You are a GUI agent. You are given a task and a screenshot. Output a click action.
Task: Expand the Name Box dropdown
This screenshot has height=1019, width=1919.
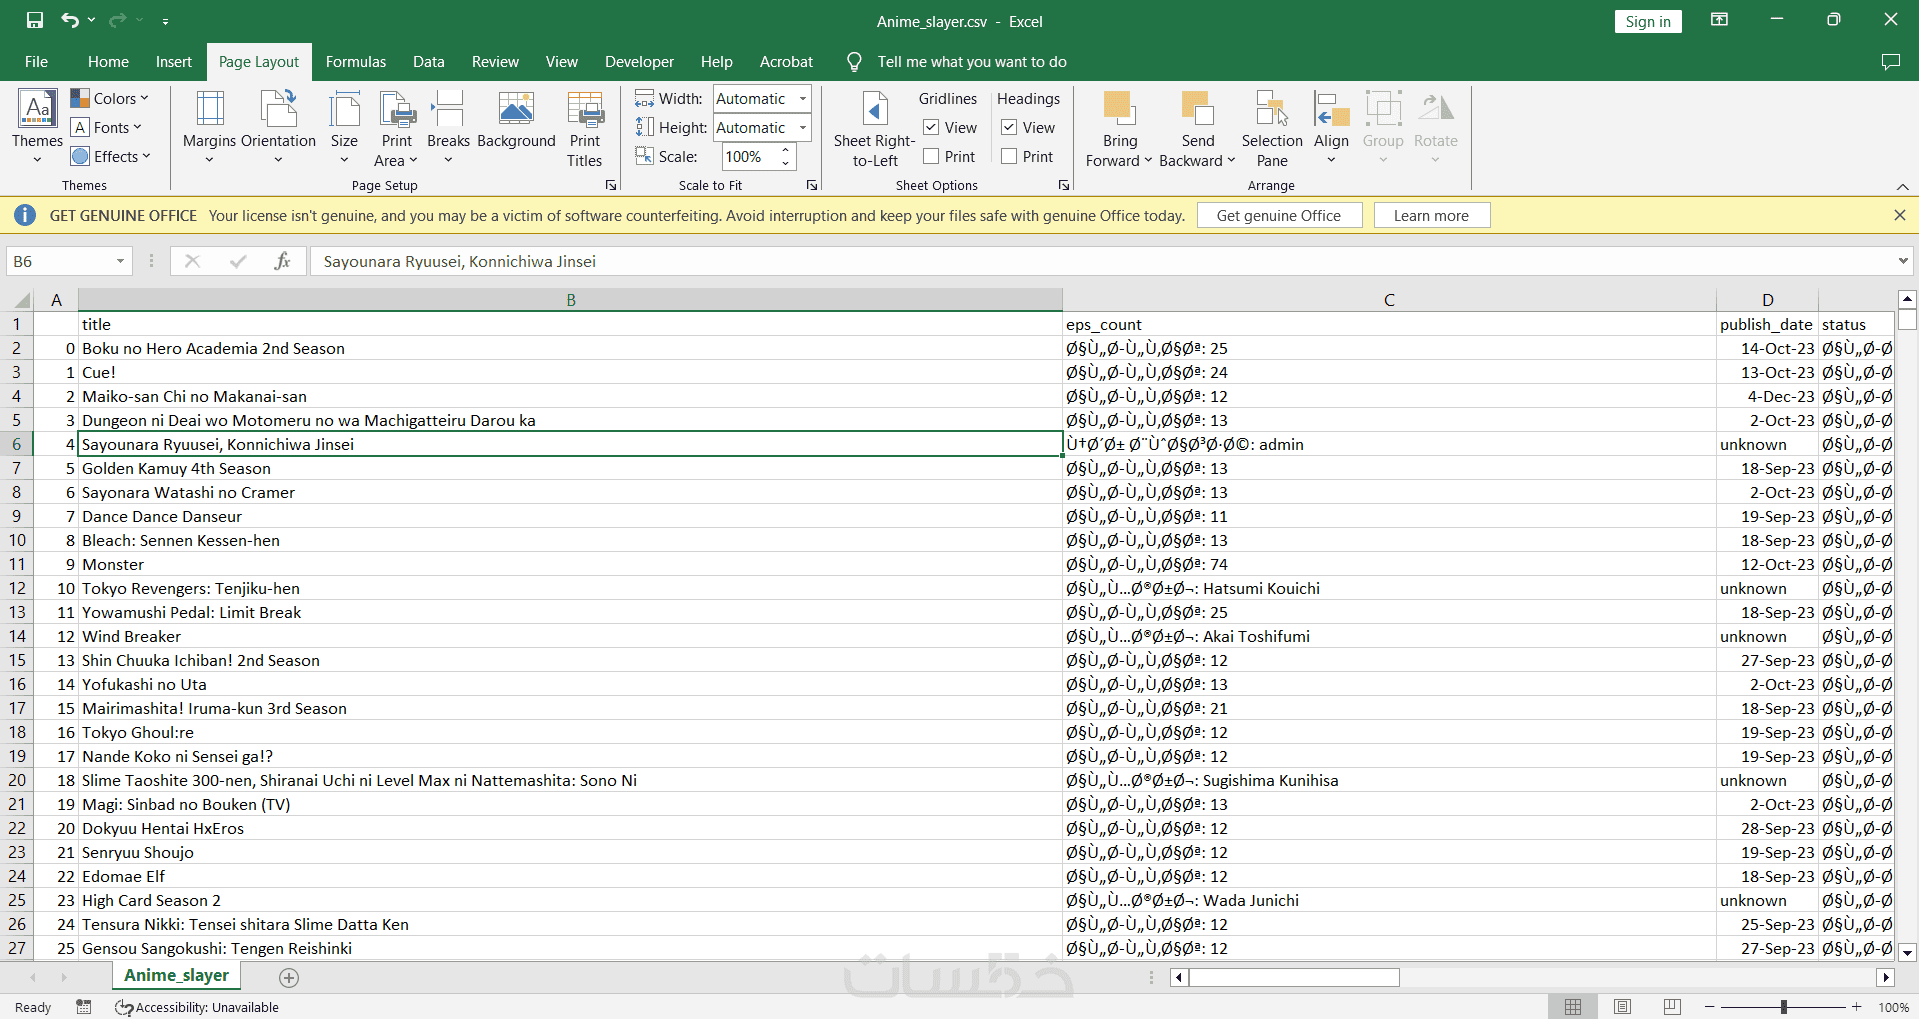point(120,261)
